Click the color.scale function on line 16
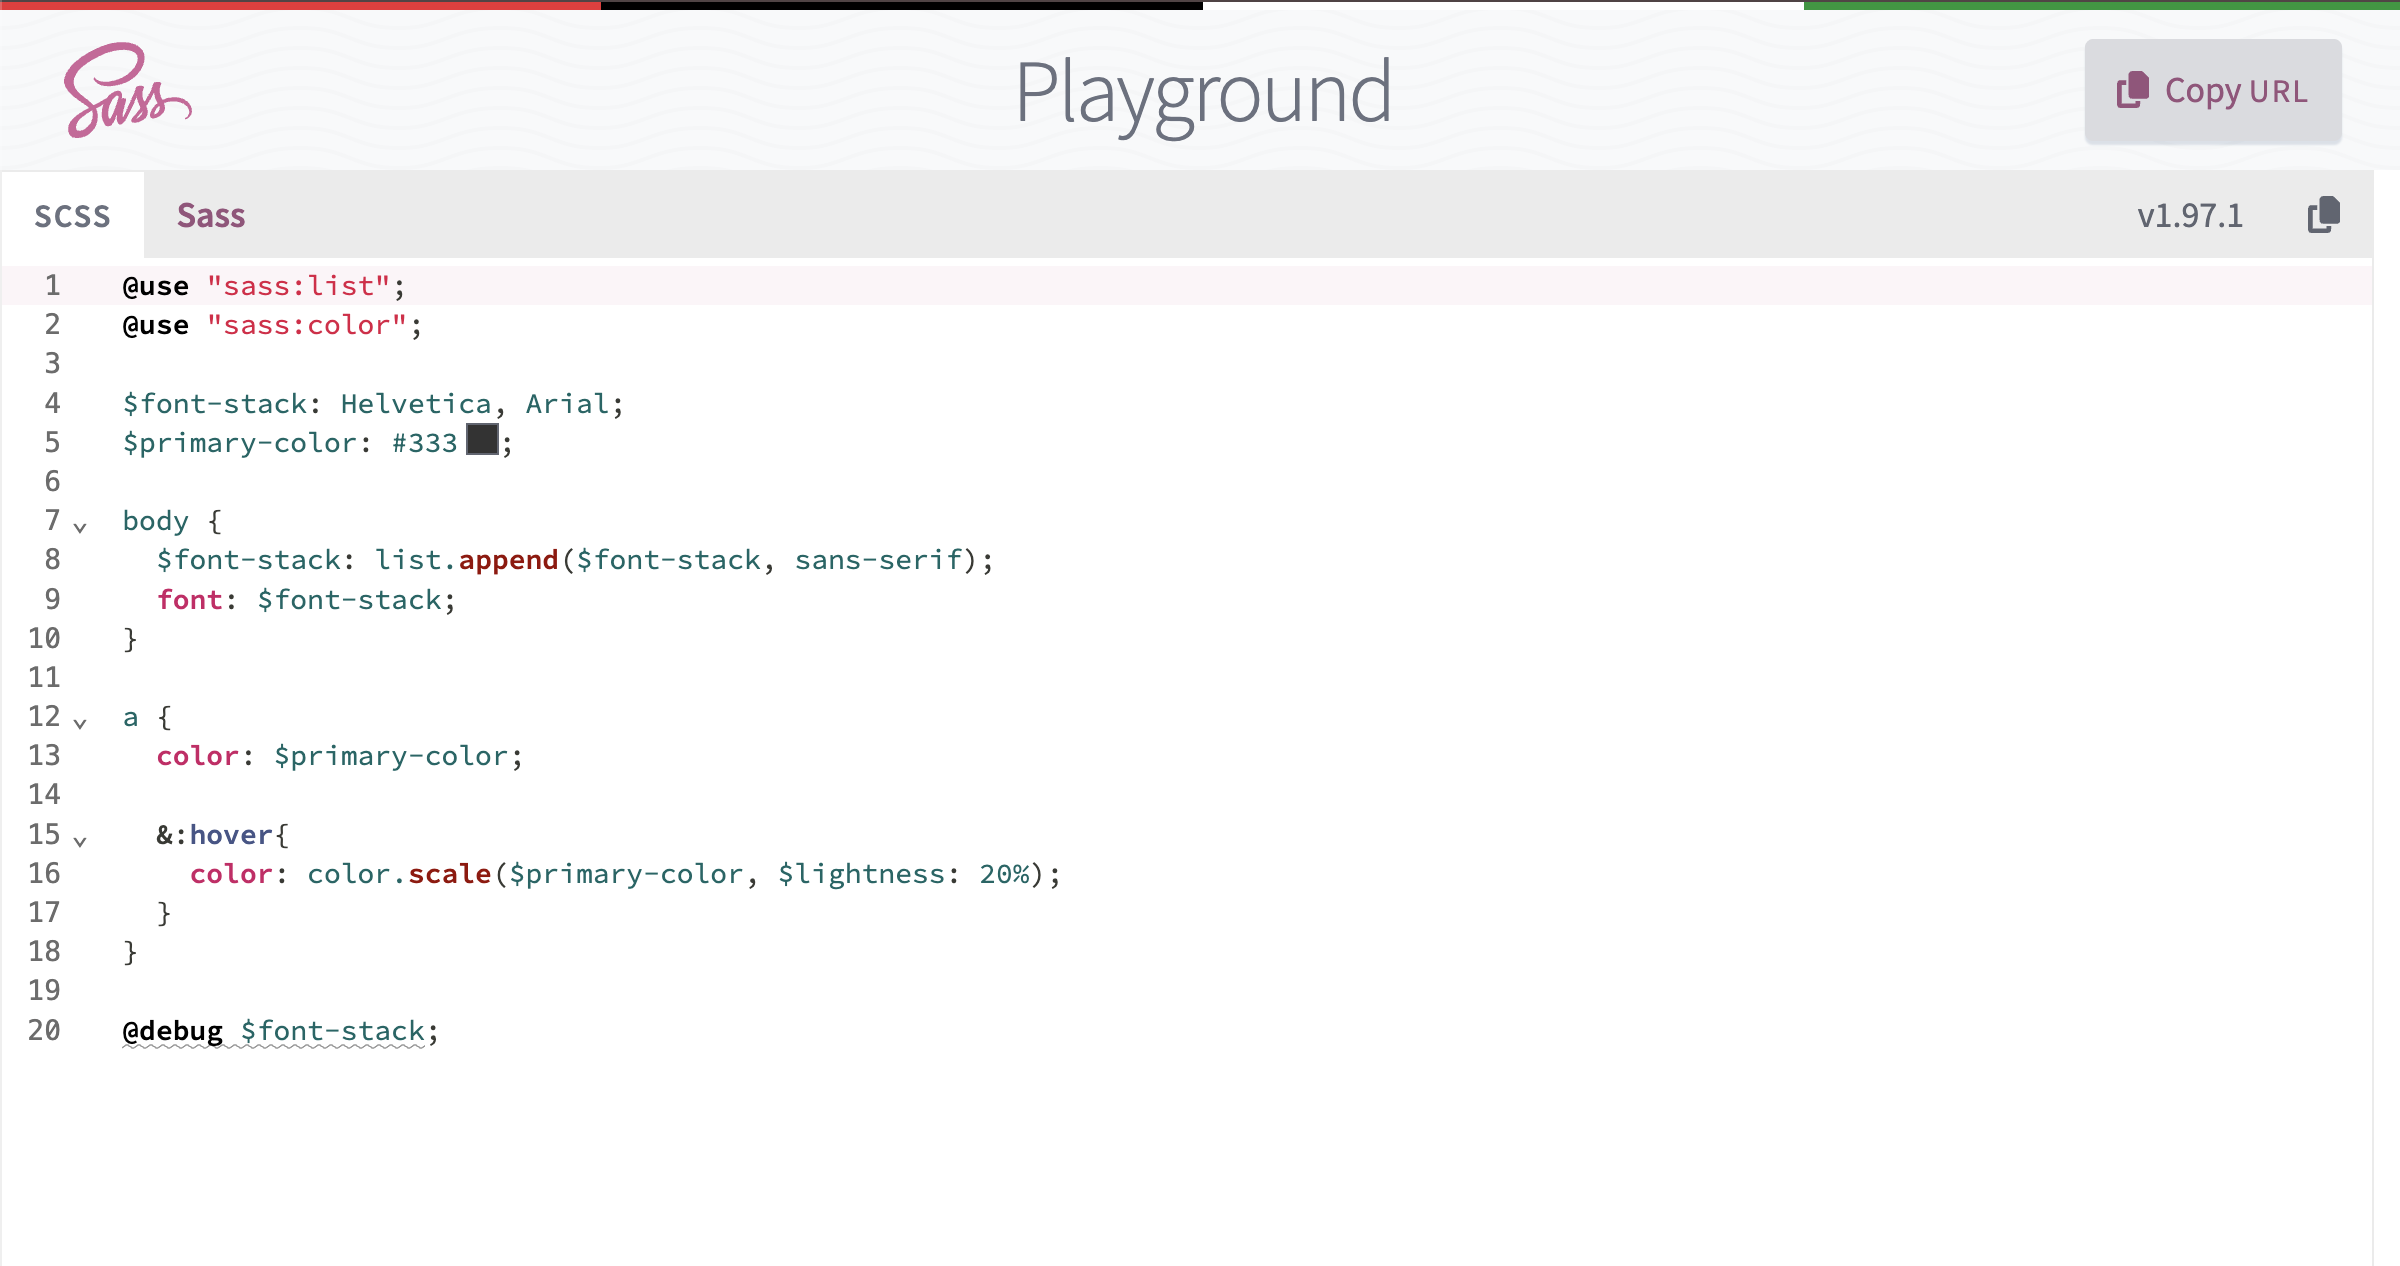 pyautogui.click(x=398, y=874)
